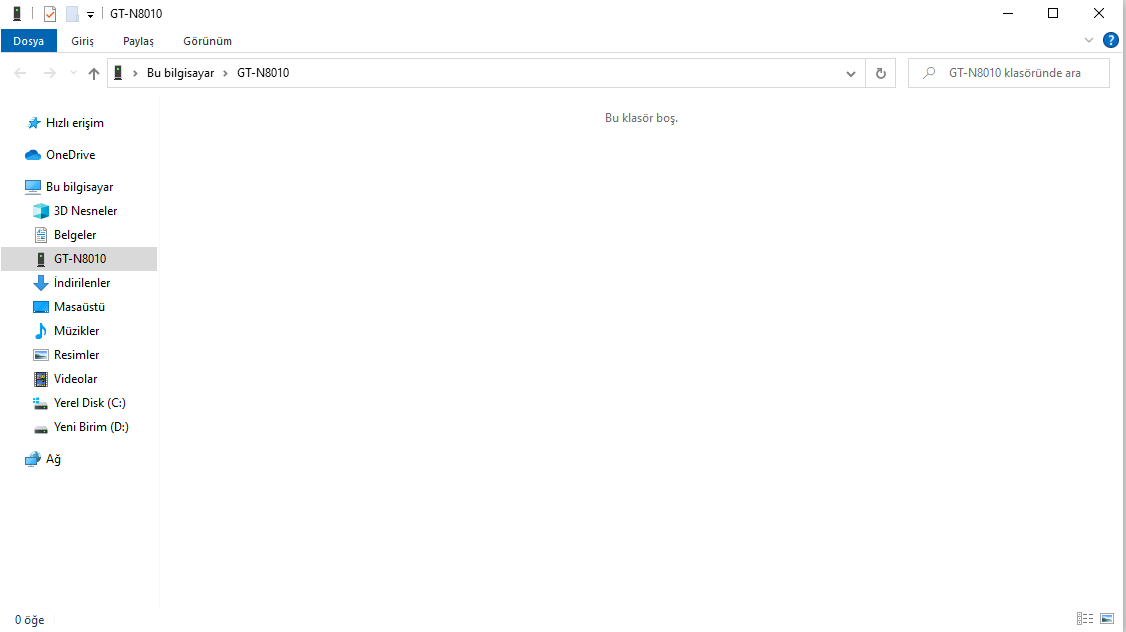Select GT-N8010 in the address breadcrumb
This screenshot has height=632, width=1126.
263,73
